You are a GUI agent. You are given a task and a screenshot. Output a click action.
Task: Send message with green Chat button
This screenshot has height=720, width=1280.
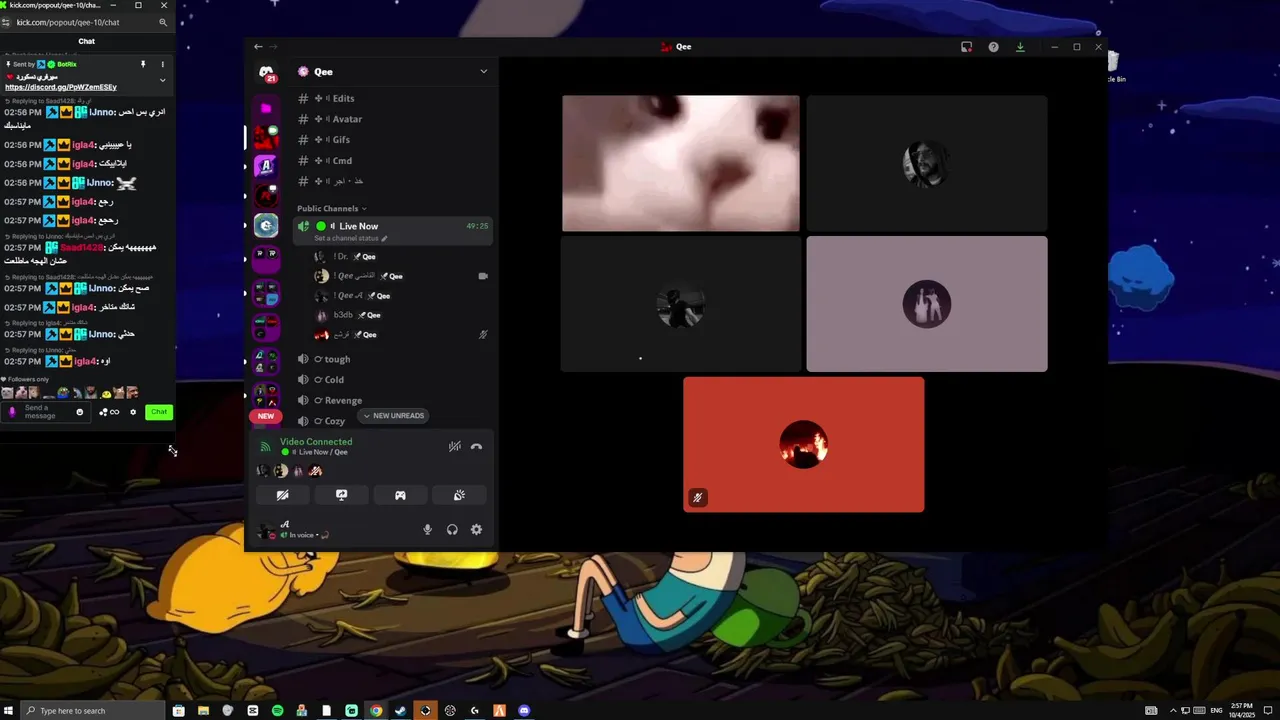(x=159, y=412)
